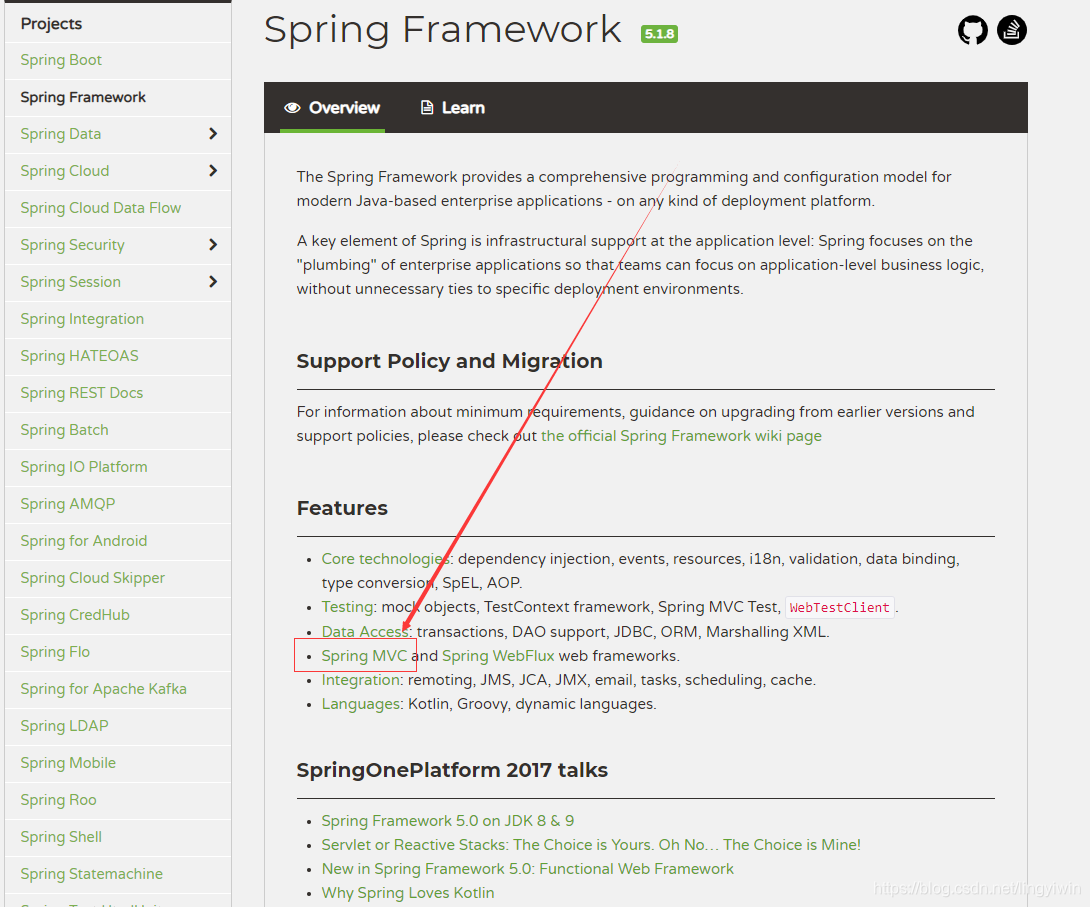Open Functional Web Framework talk link
The image size is (1090, 907).
[527, 869]
